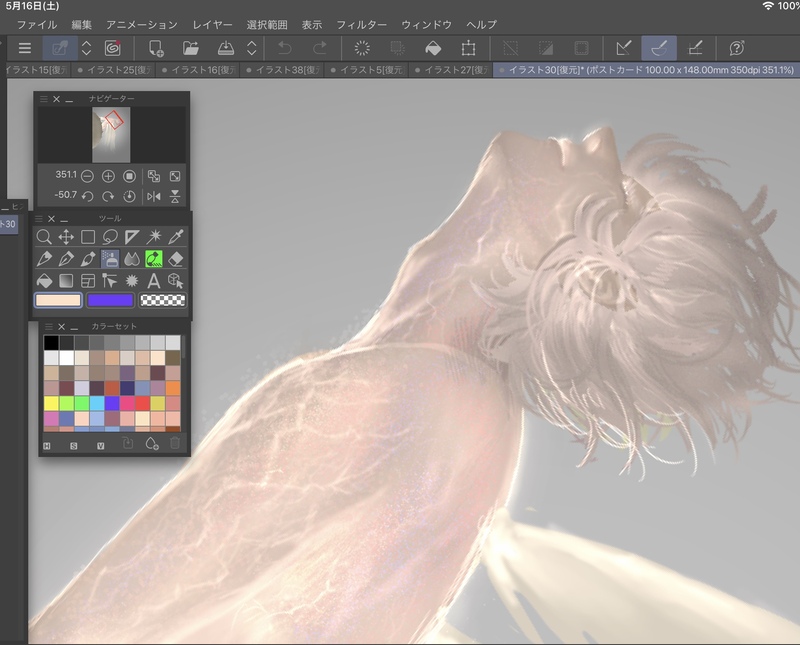
Task: Select the airbrush tool
Action: tap(110, 259)
